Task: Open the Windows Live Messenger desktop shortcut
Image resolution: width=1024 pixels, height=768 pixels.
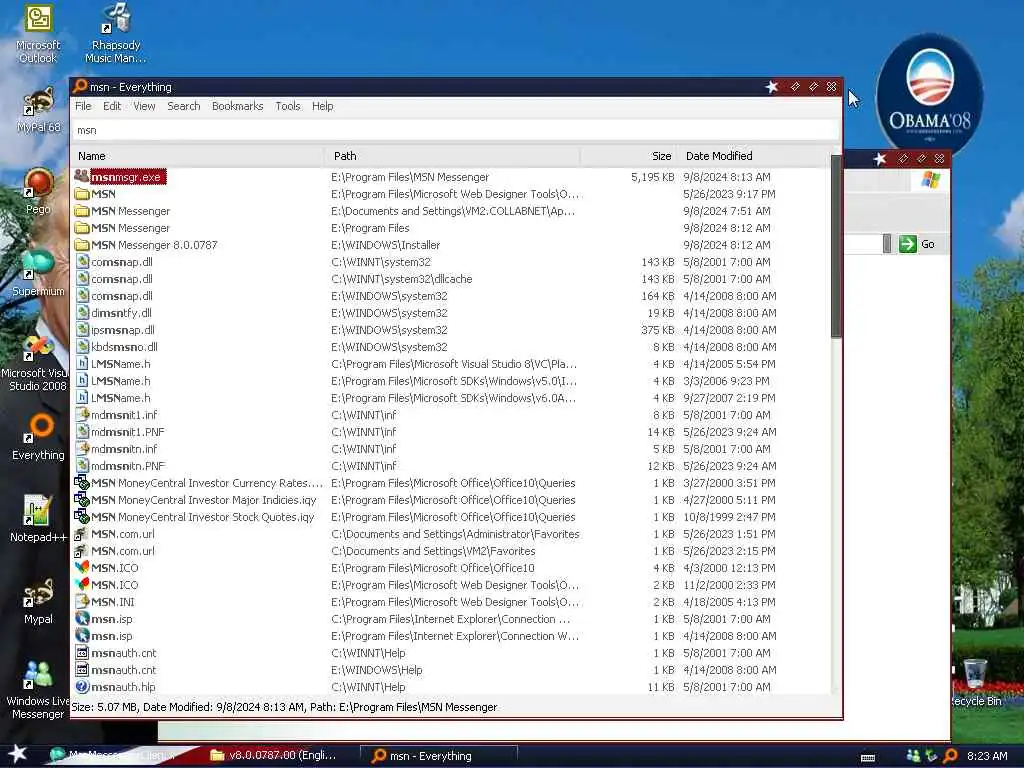Action: (37, 690)
